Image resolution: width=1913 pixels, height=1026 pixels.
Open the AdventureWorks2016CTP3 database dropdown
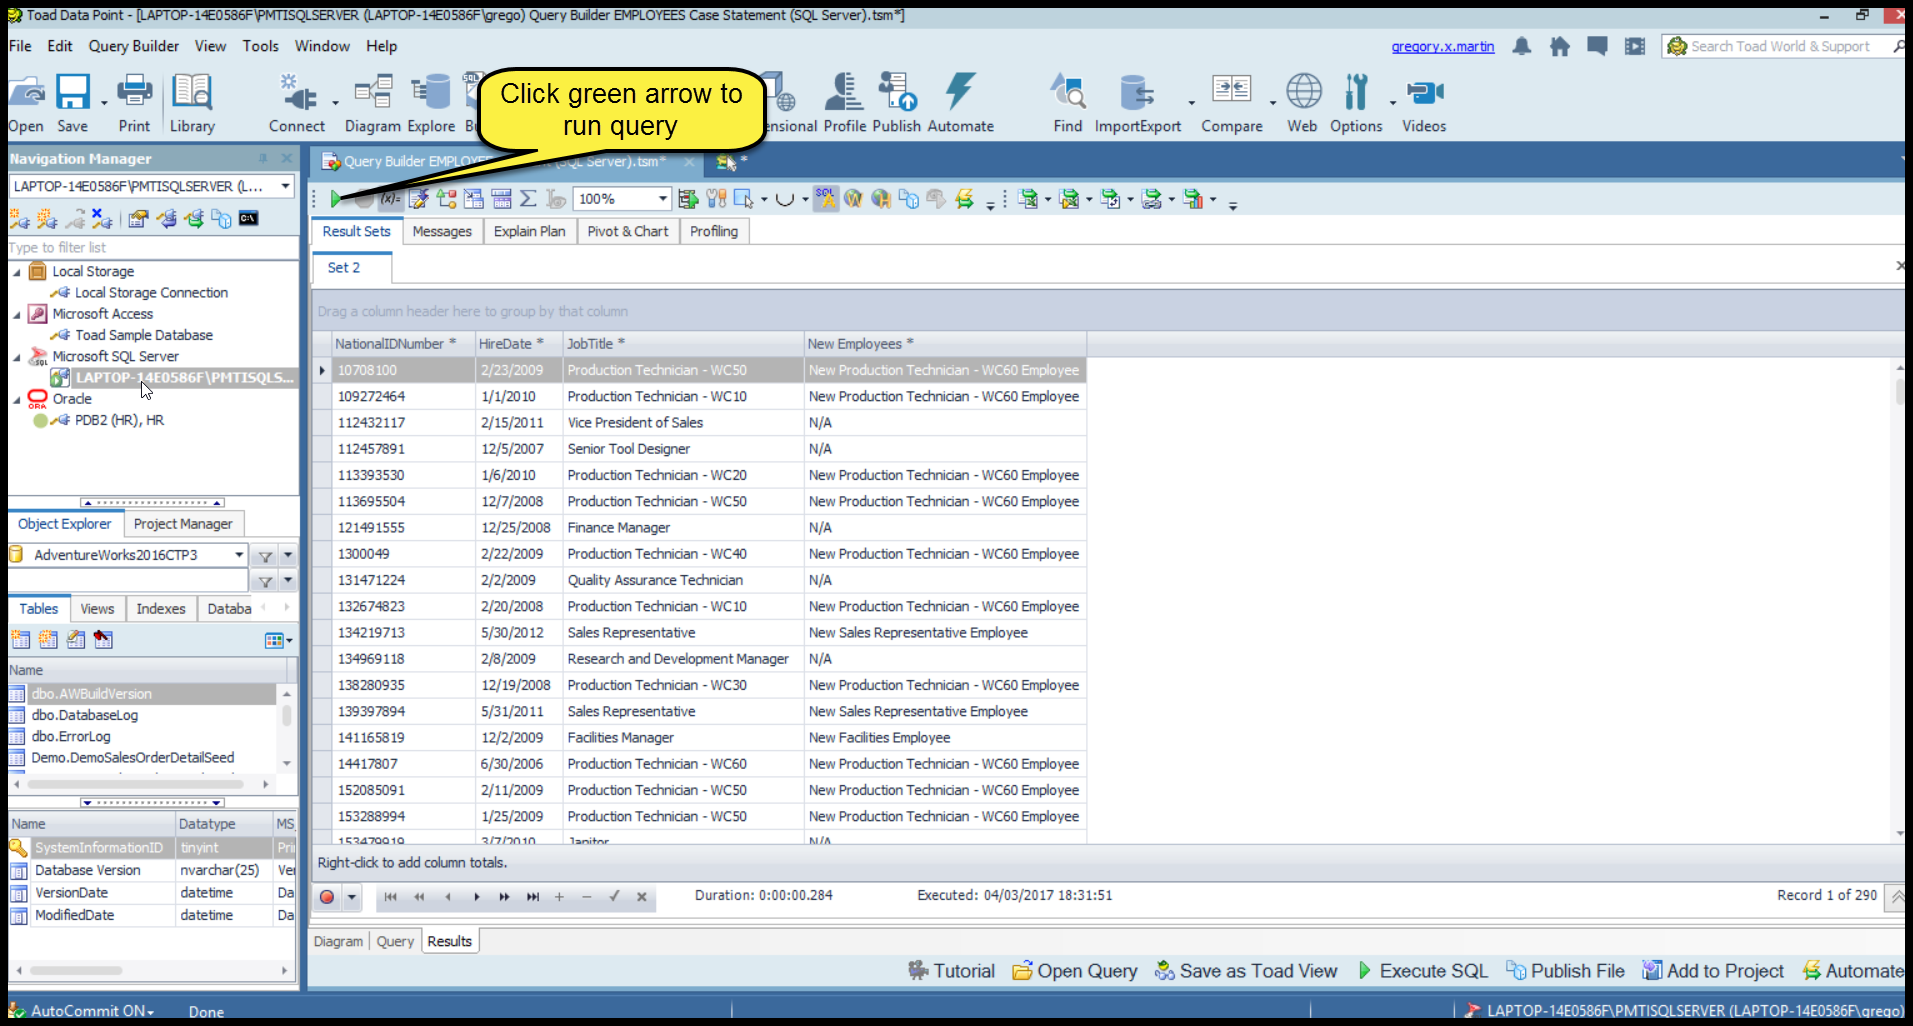click(x=239, y=555)
